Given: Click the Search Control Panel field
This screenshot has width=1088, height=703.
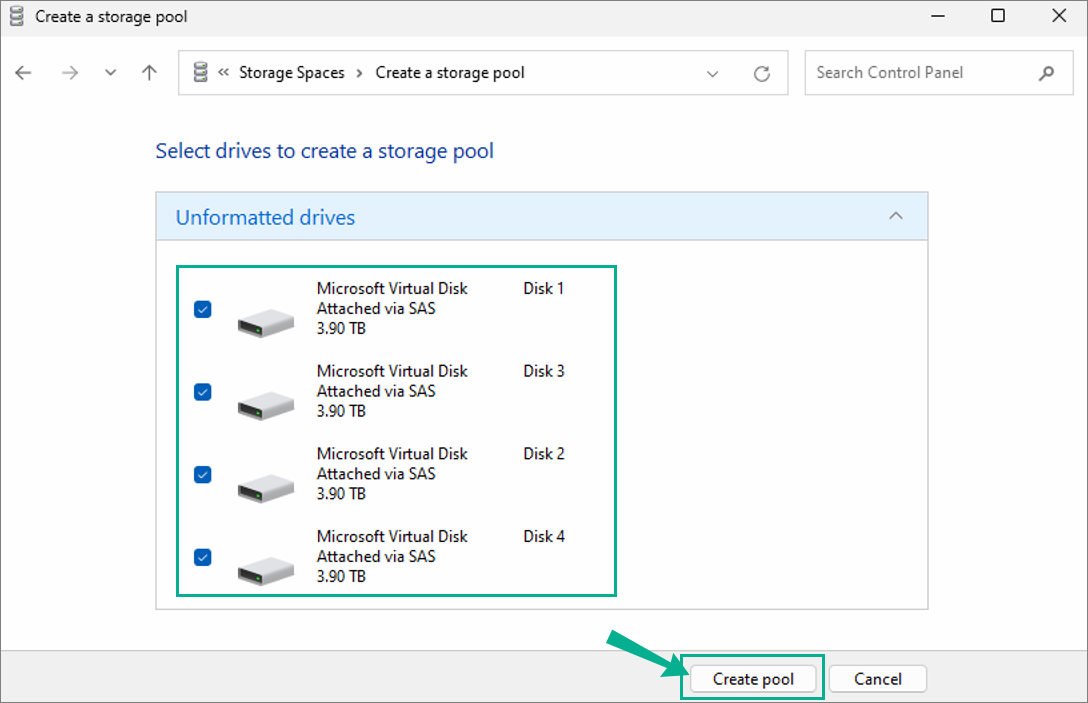Looking at the screenshot, I should click(x=939, y=72).
